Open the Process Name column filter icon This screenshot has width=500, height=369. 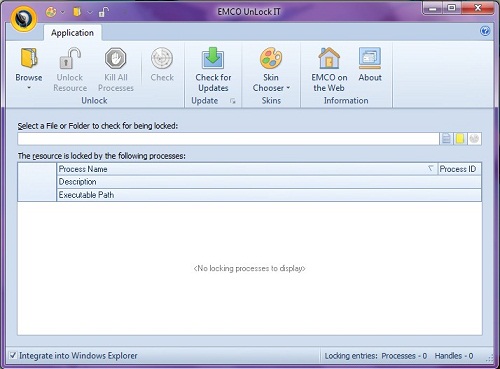point(431,169)
